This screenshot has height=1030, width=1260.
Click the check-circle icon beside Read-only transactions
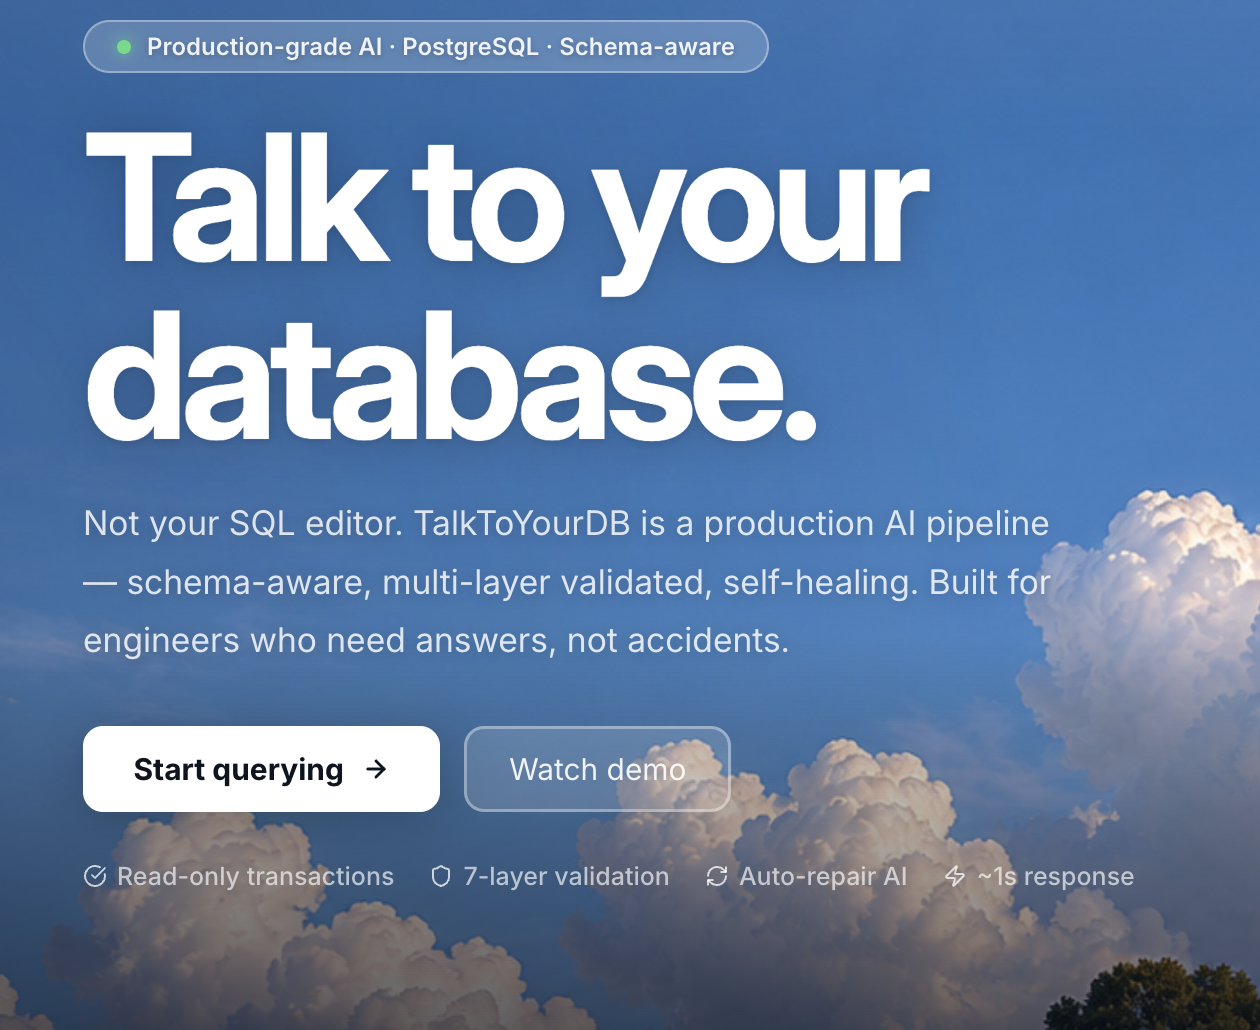pyautogui.click(x=95, y=877)
